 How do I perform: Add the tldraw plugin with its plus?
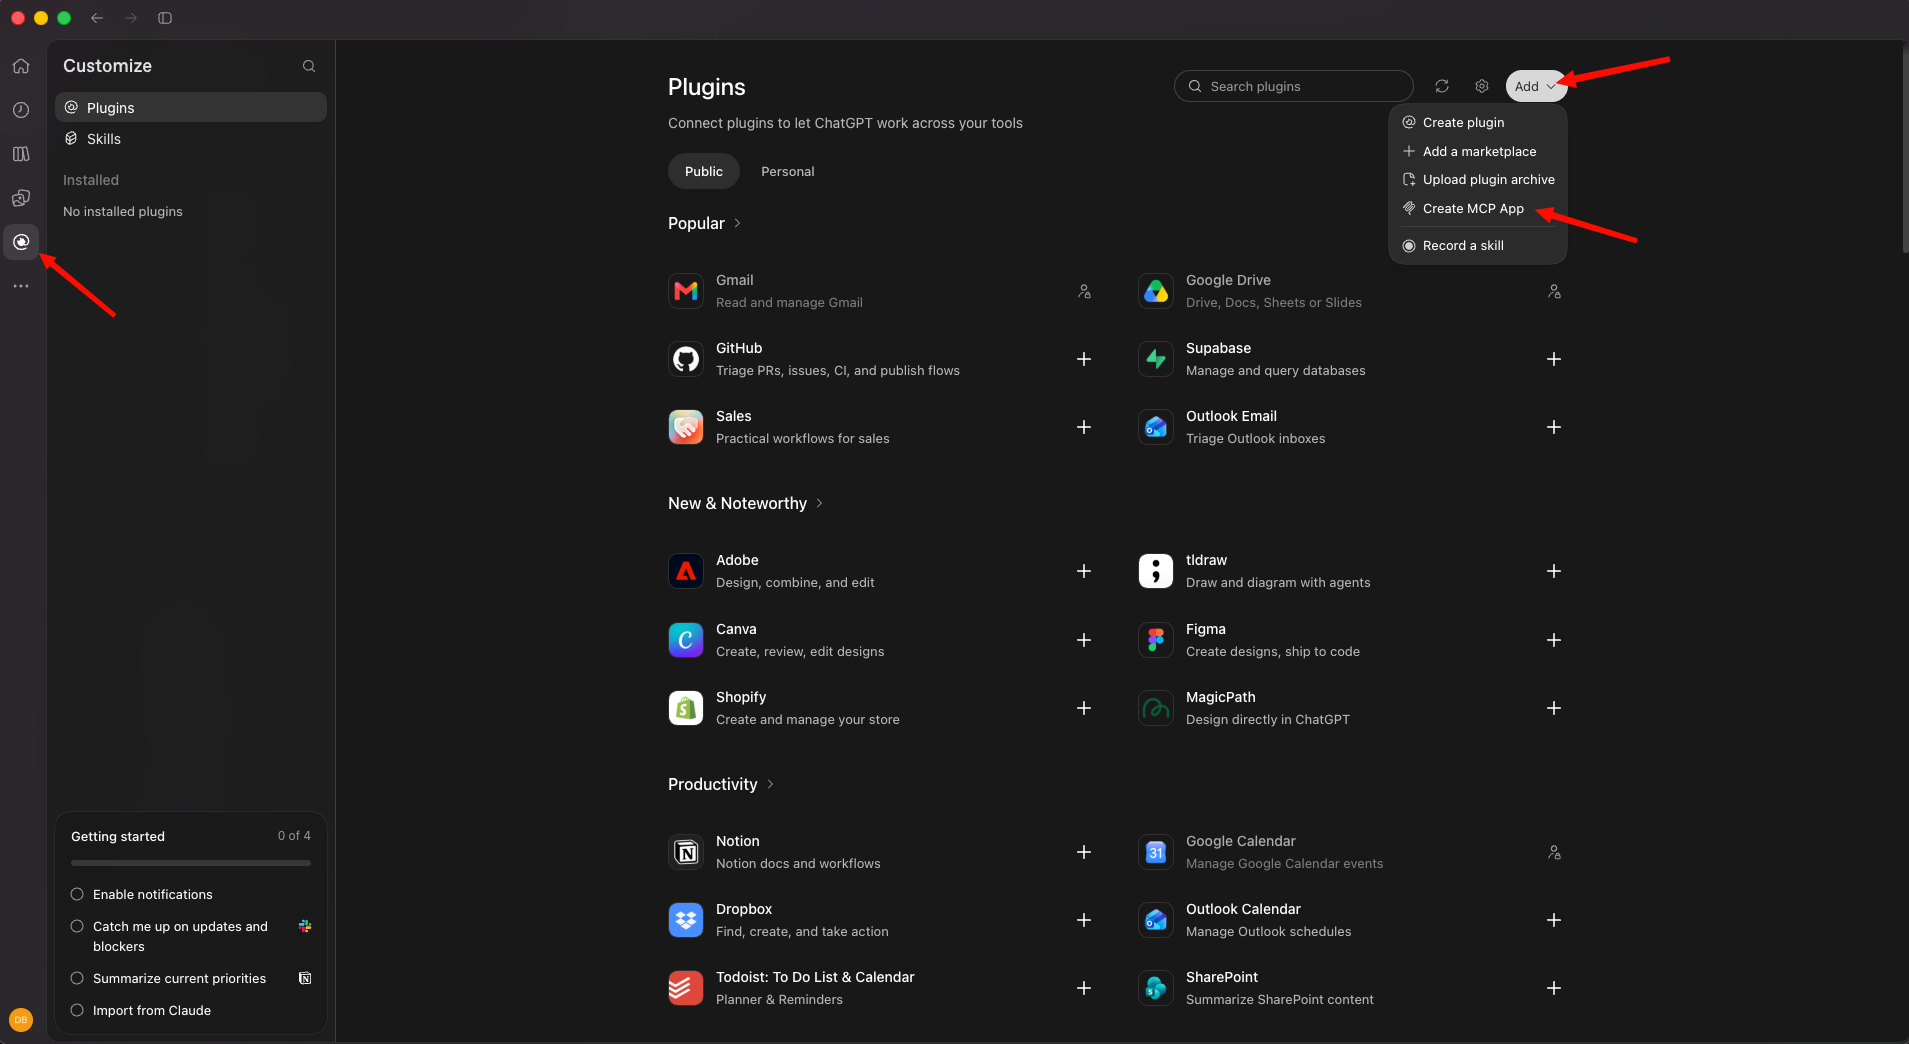pos(1554,571)
